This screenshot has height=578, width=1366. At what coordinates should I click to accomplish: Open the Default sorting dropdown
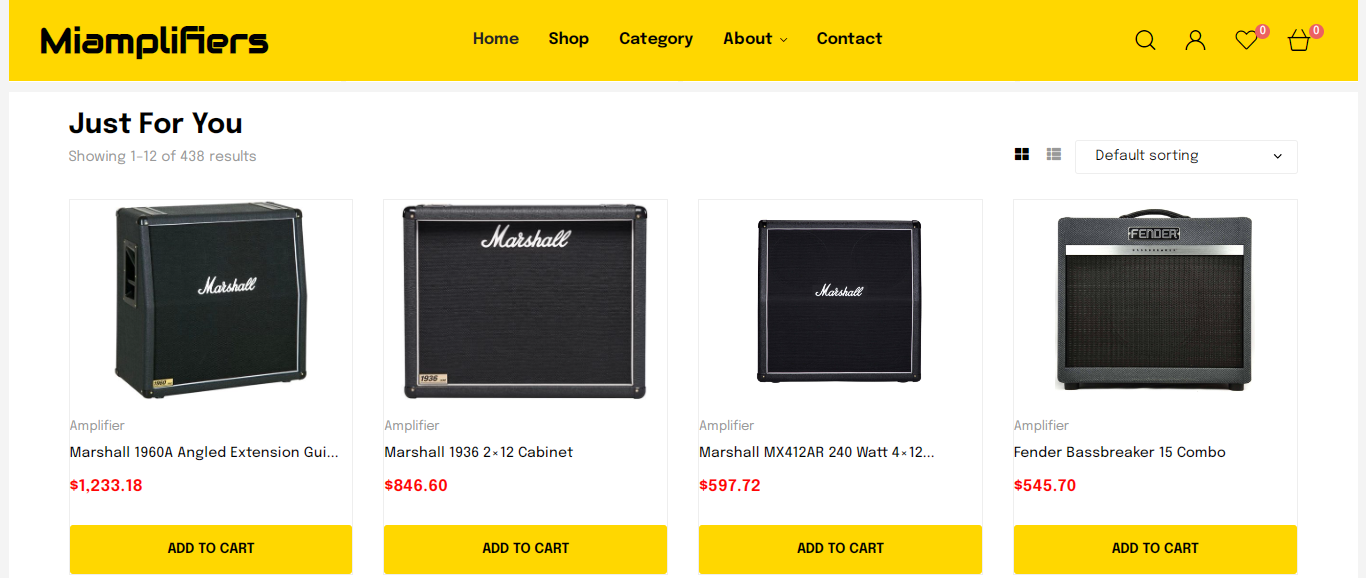tap(1186, 156)
